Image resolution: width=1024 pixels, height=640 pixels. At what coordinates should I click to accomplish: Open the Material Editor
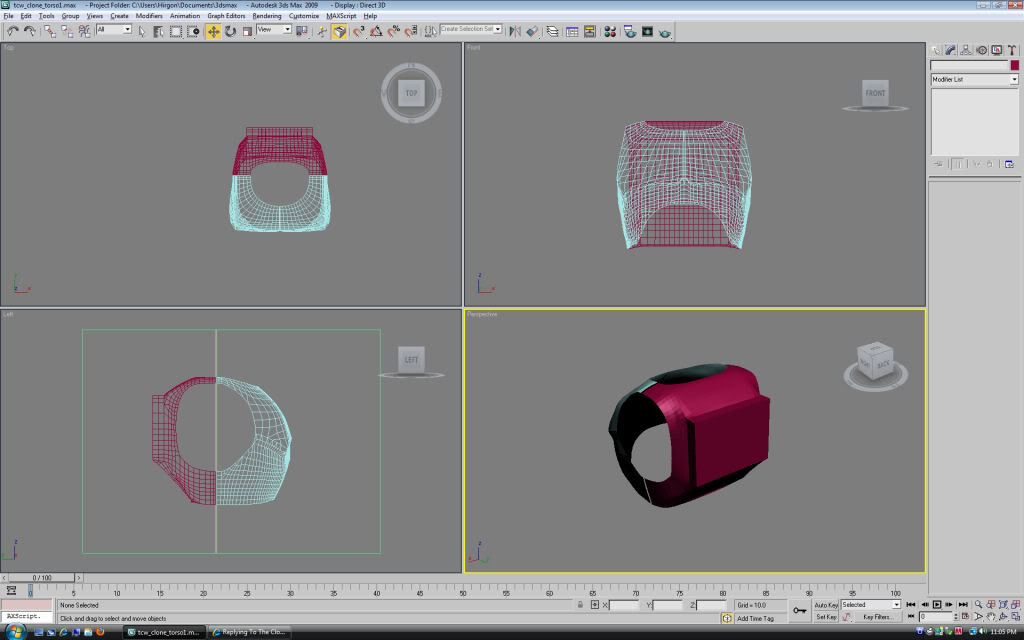pos(609,31)
